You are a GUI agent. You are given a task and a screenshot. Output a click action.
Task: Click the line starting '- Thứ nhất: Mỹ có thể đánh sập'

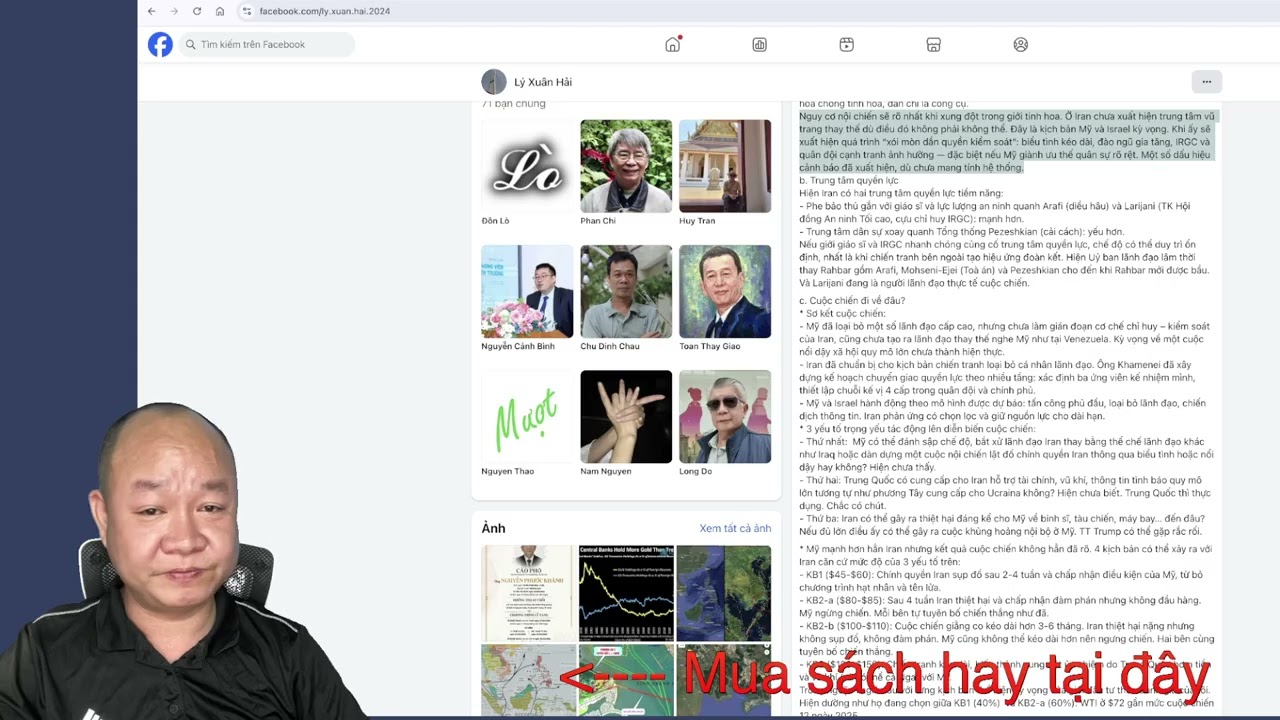pyautogui.click(x=1005, y=454)
